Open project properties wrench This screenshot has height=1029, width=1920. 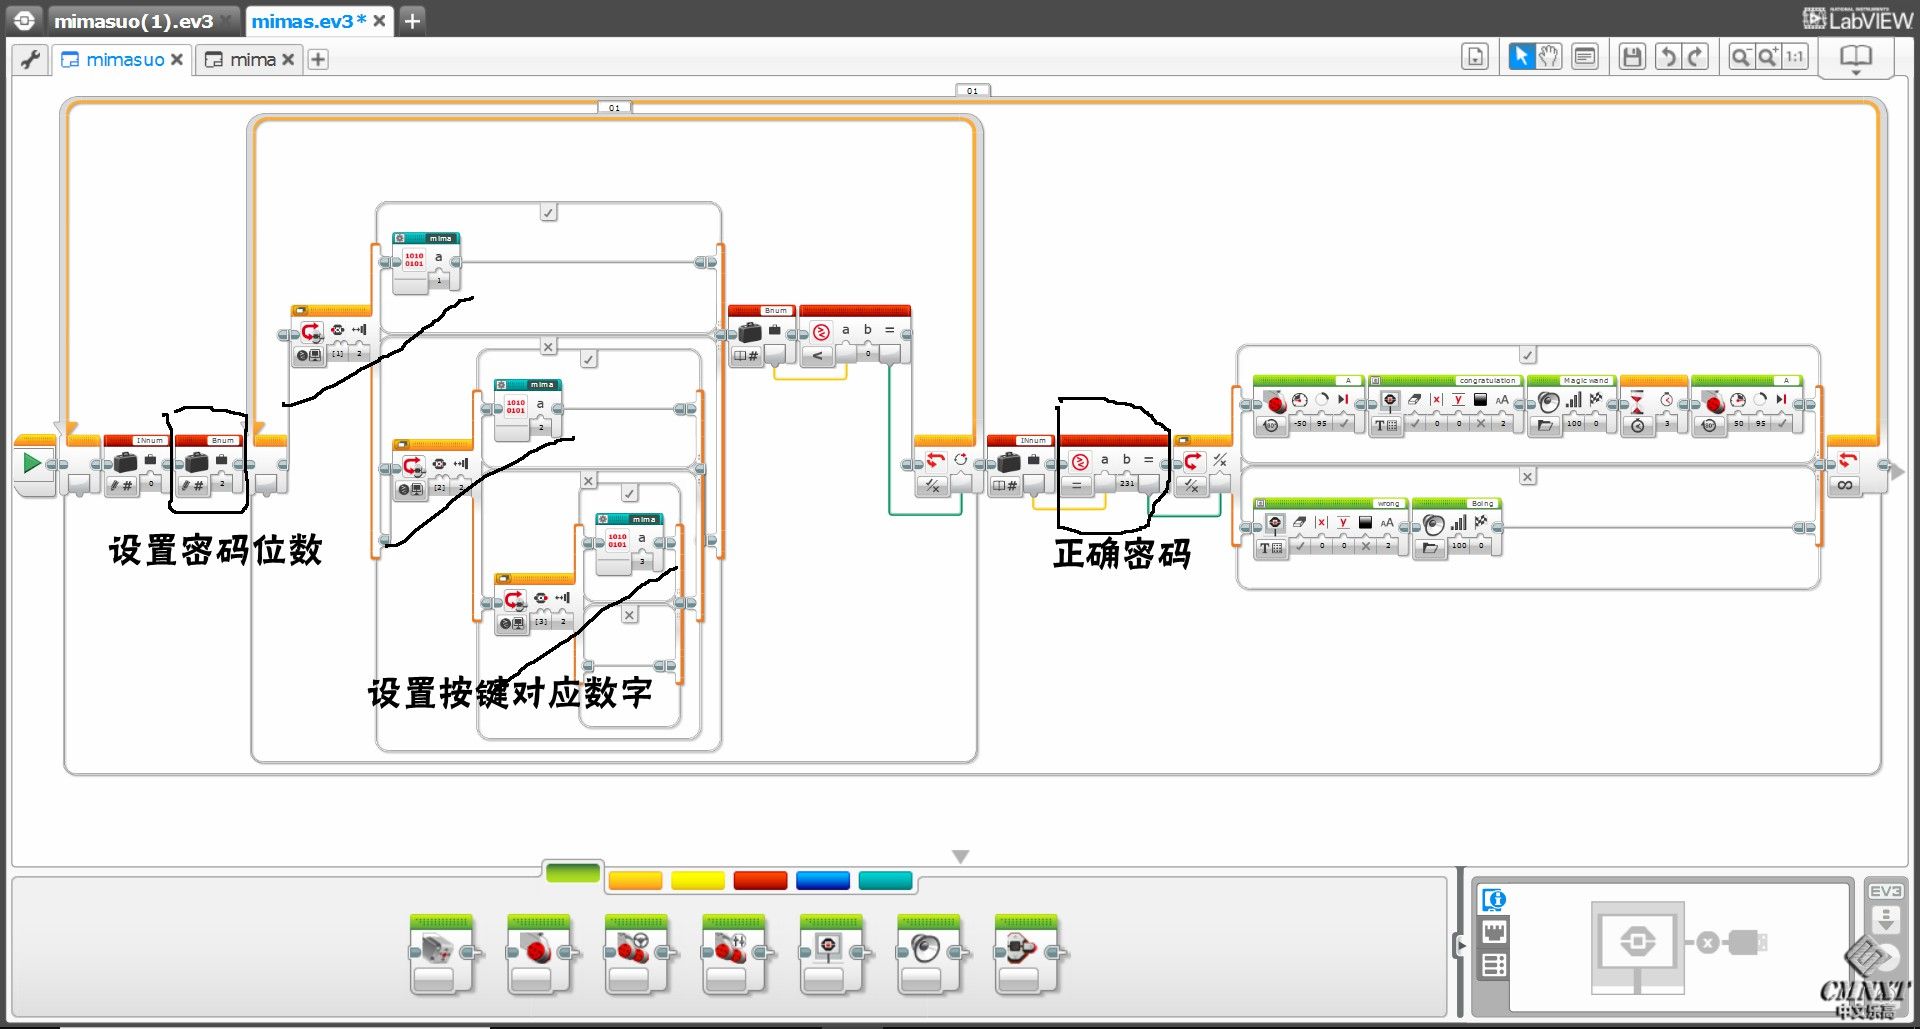pyautogui.click(x=31, y=59)
